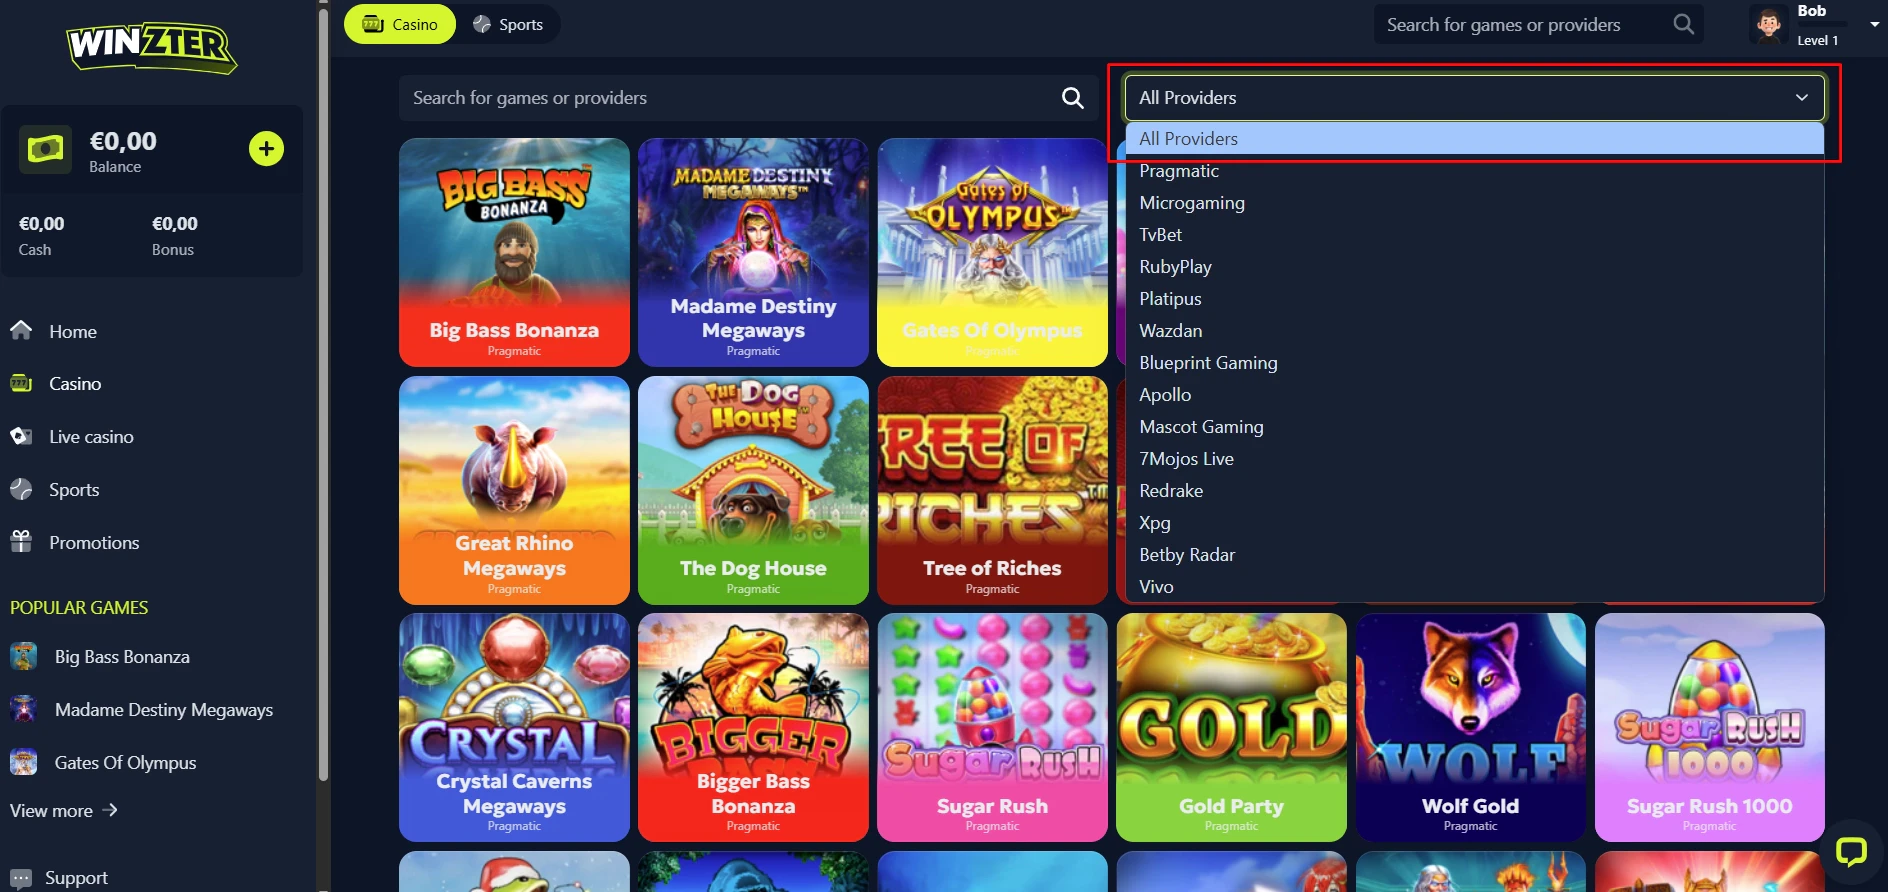This screenshot has height=892, width=1888.
Task: Click the Home house icon in sidebar
Action: (x=21, y=331)
